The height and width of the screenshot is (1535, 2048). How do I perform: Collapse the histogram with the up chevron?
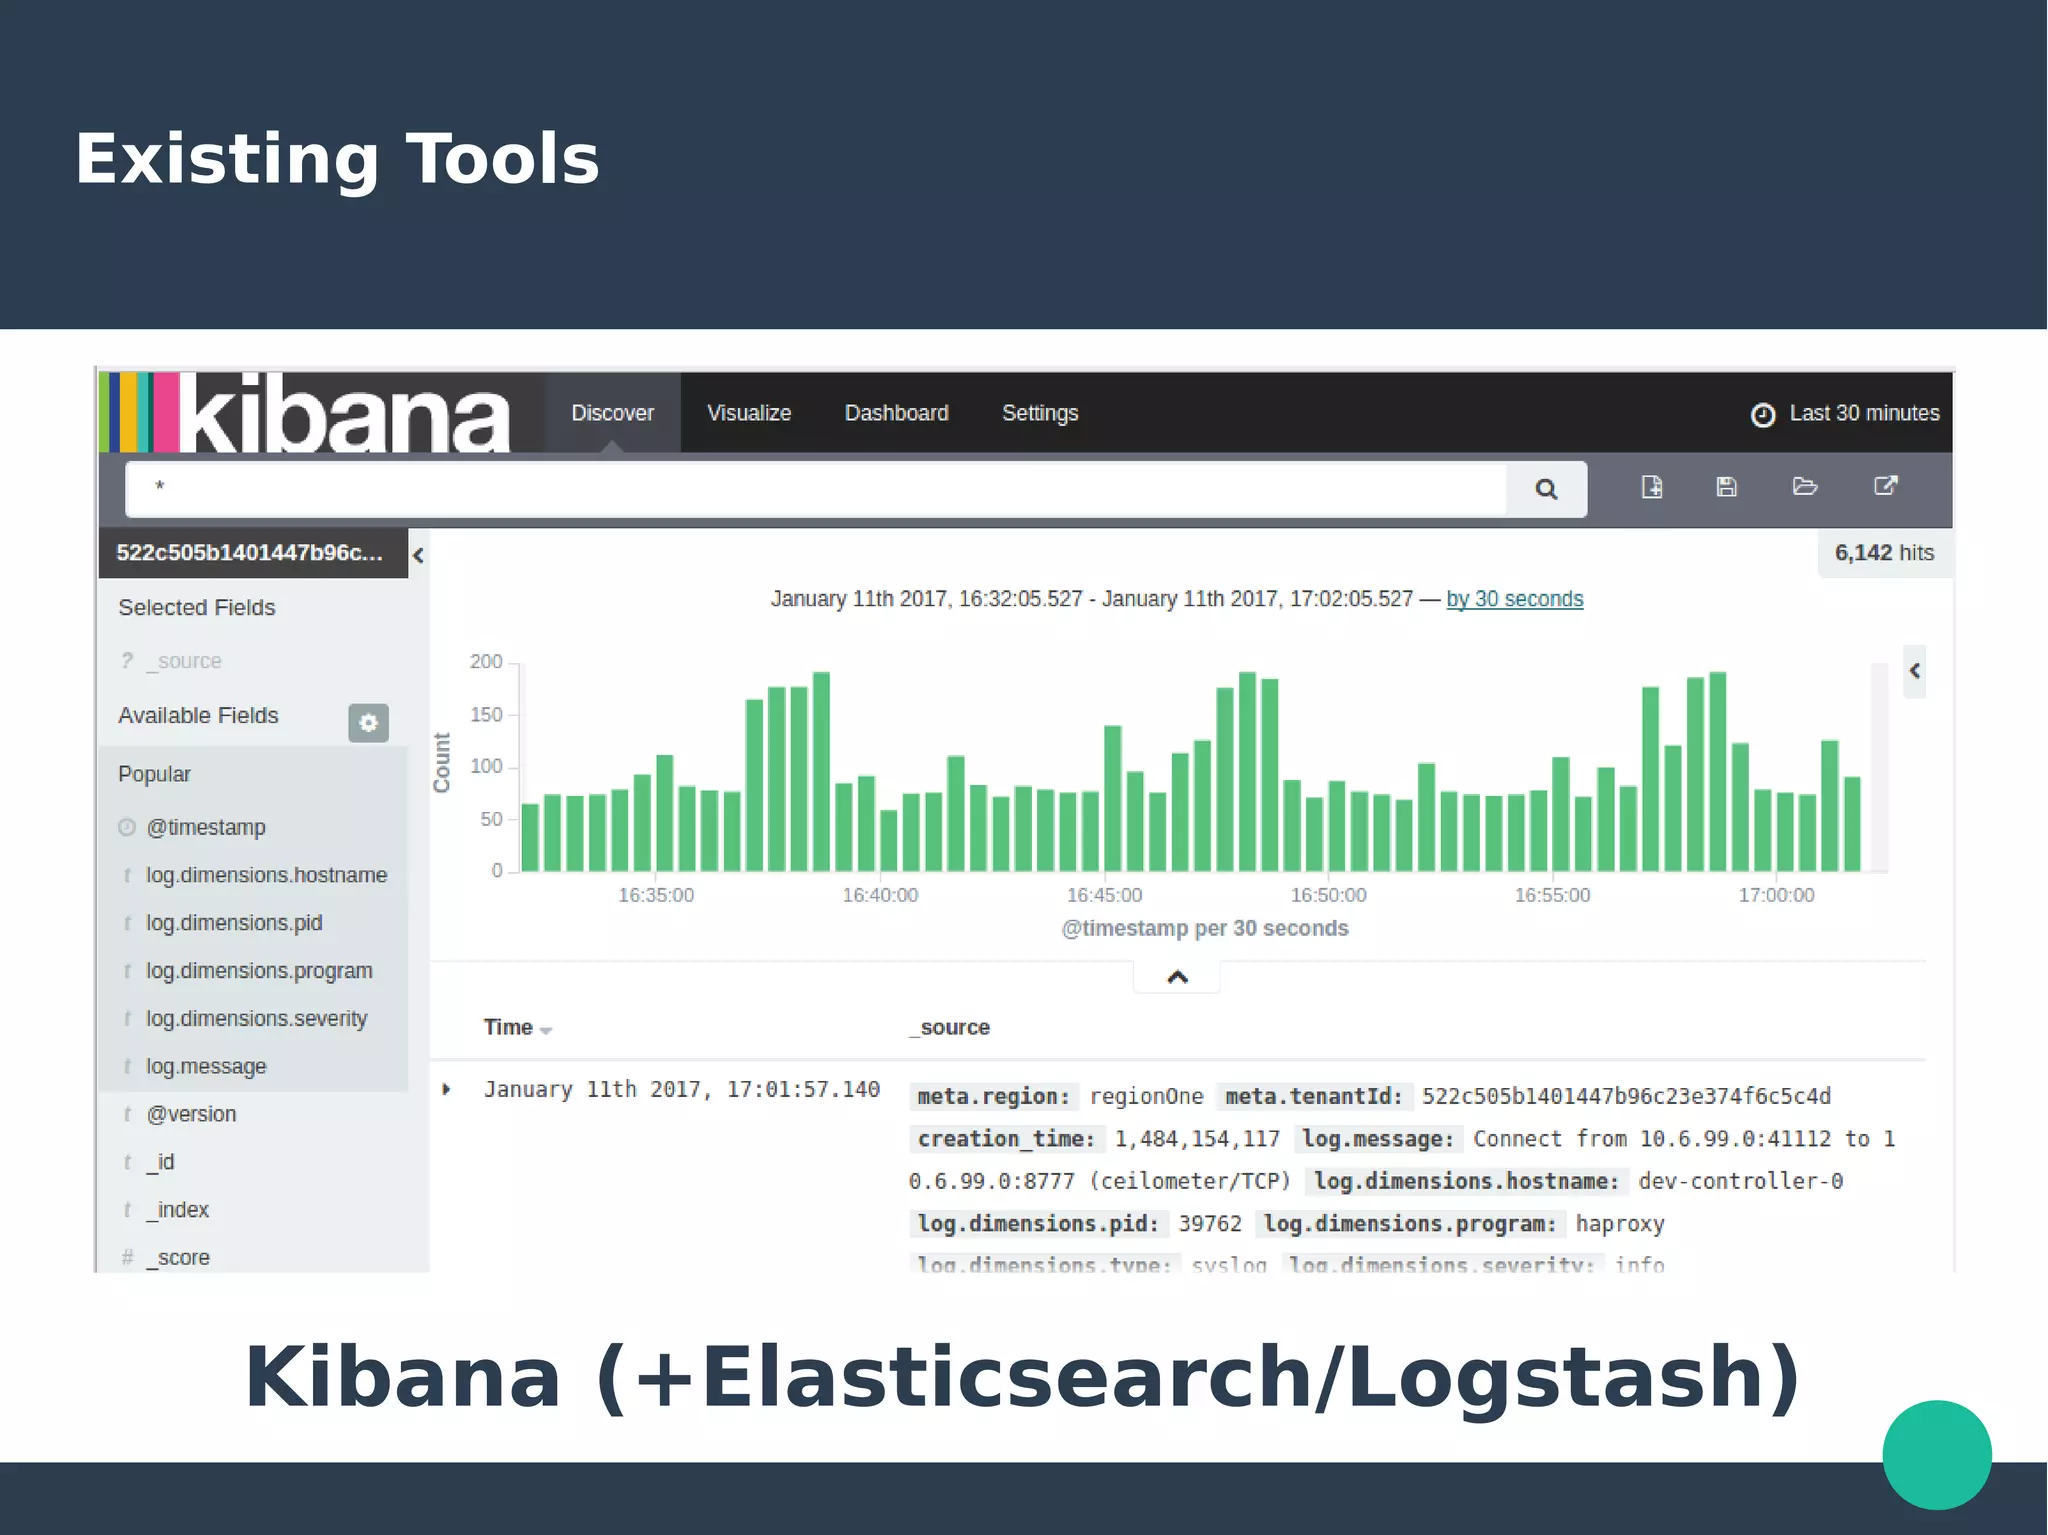coord(1177,977)
